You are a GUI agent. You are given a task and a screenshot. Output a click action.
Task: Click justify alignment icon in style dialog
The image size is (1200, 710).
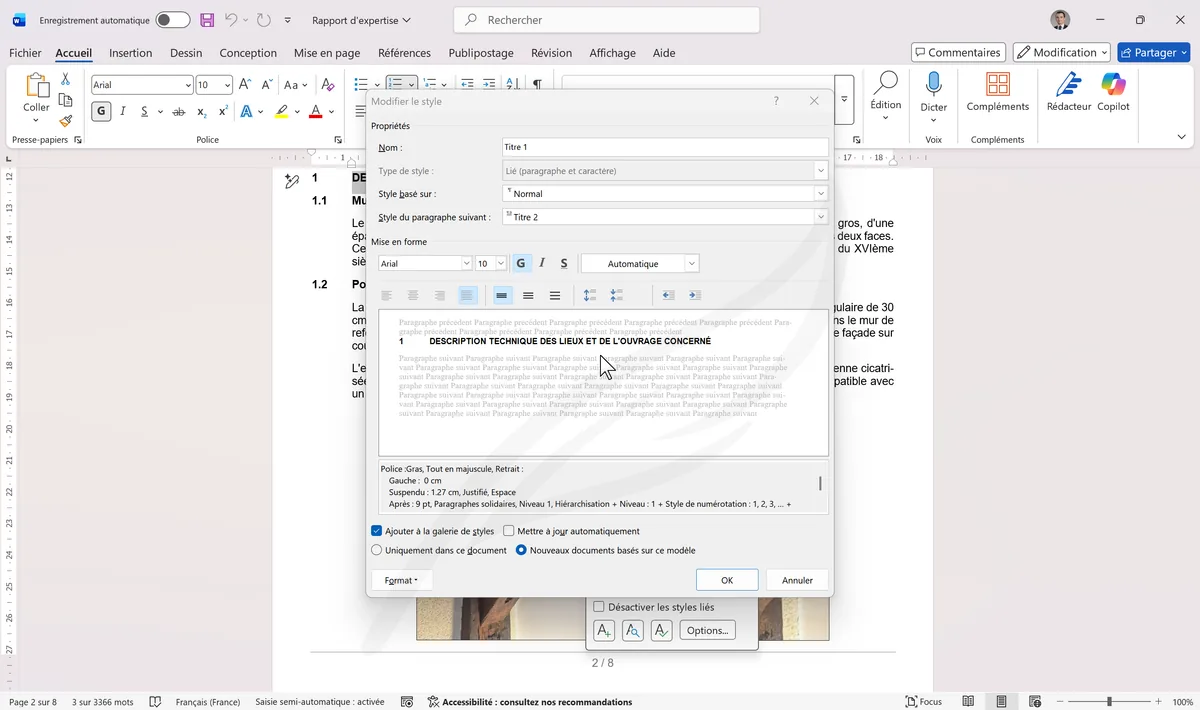click(467, 295)
